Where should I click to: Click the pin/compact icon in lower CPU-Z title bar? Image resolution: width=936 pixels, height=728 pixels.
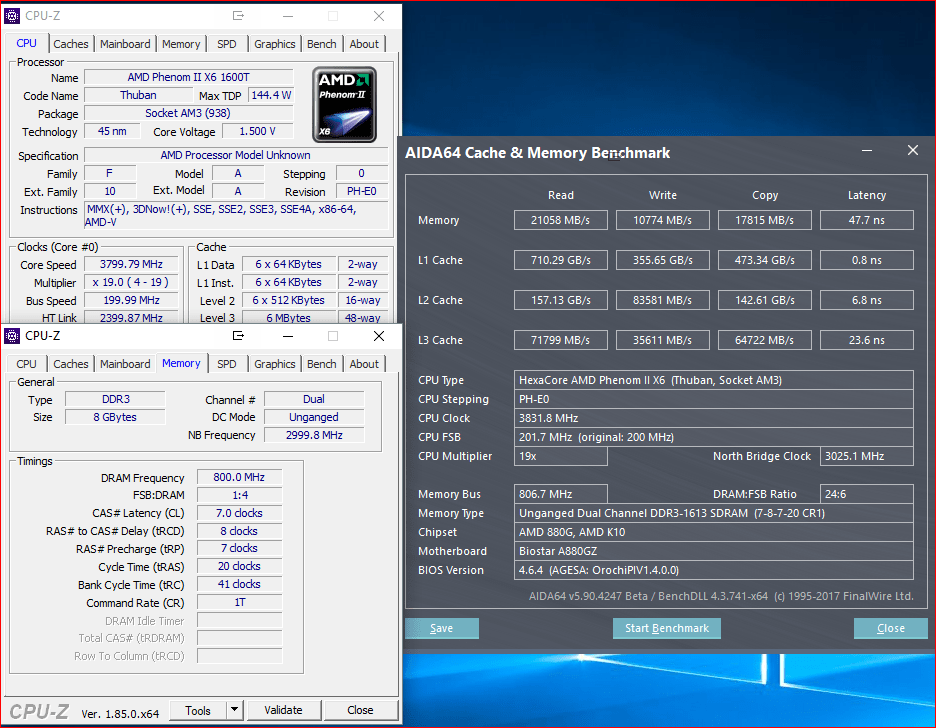(x=238, y=336)
